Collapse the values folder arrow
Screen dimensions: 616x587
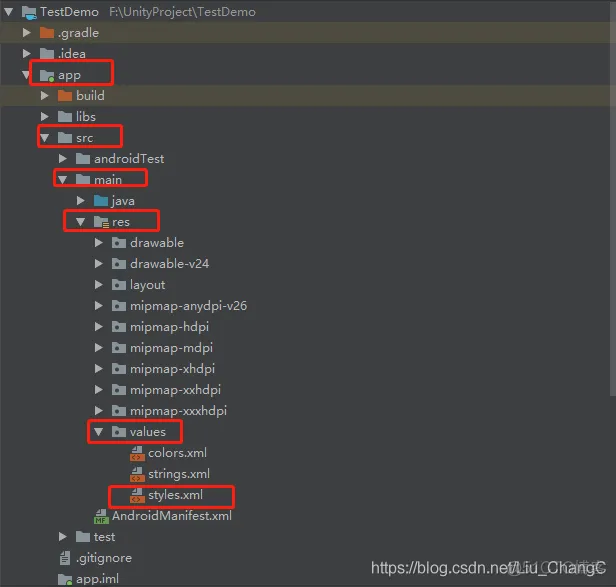click(x=99, y=431)
